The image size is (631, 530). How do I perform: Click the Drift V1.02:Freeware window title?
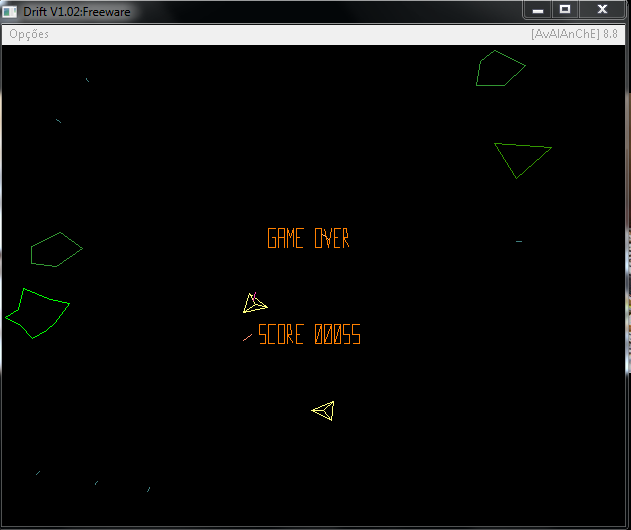pos(76,12)
